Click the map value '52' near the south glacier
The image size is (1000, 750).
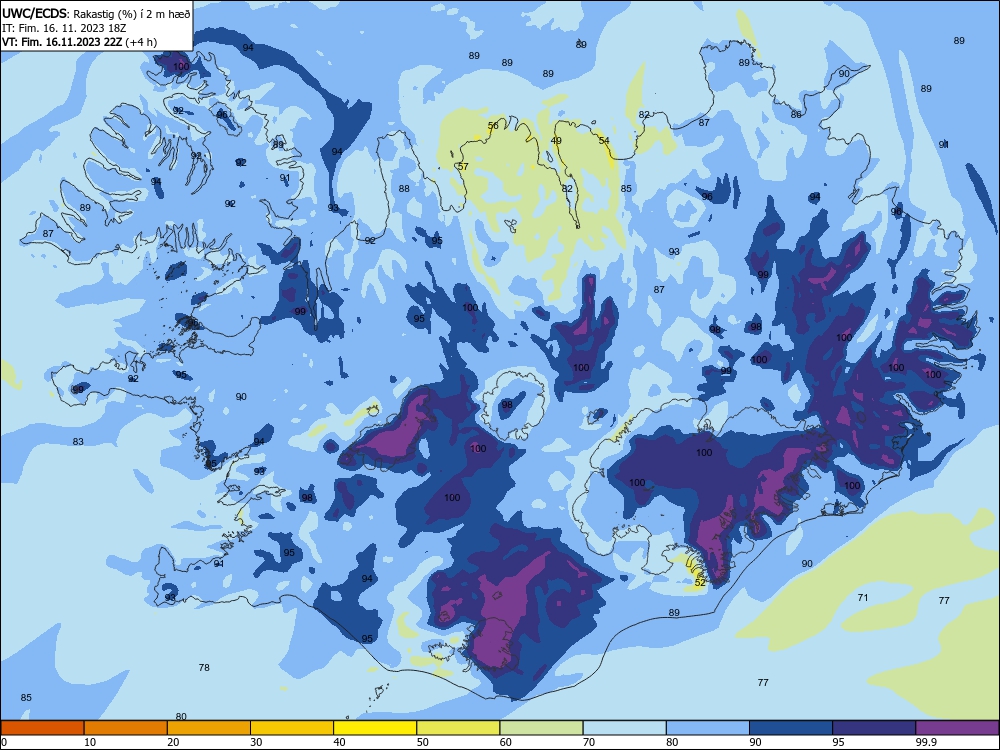tap(700, 582)
